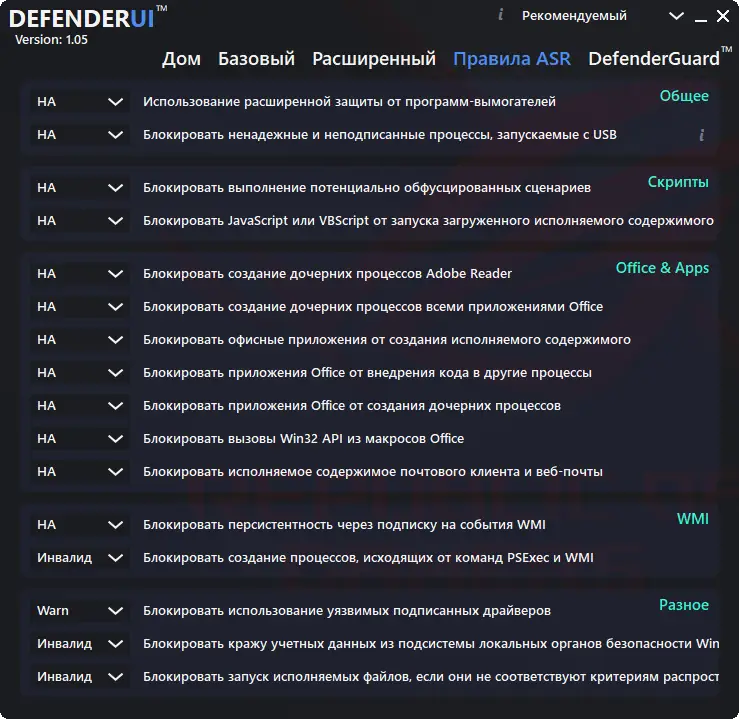Open the Расширенный tab

pos(374,59)
